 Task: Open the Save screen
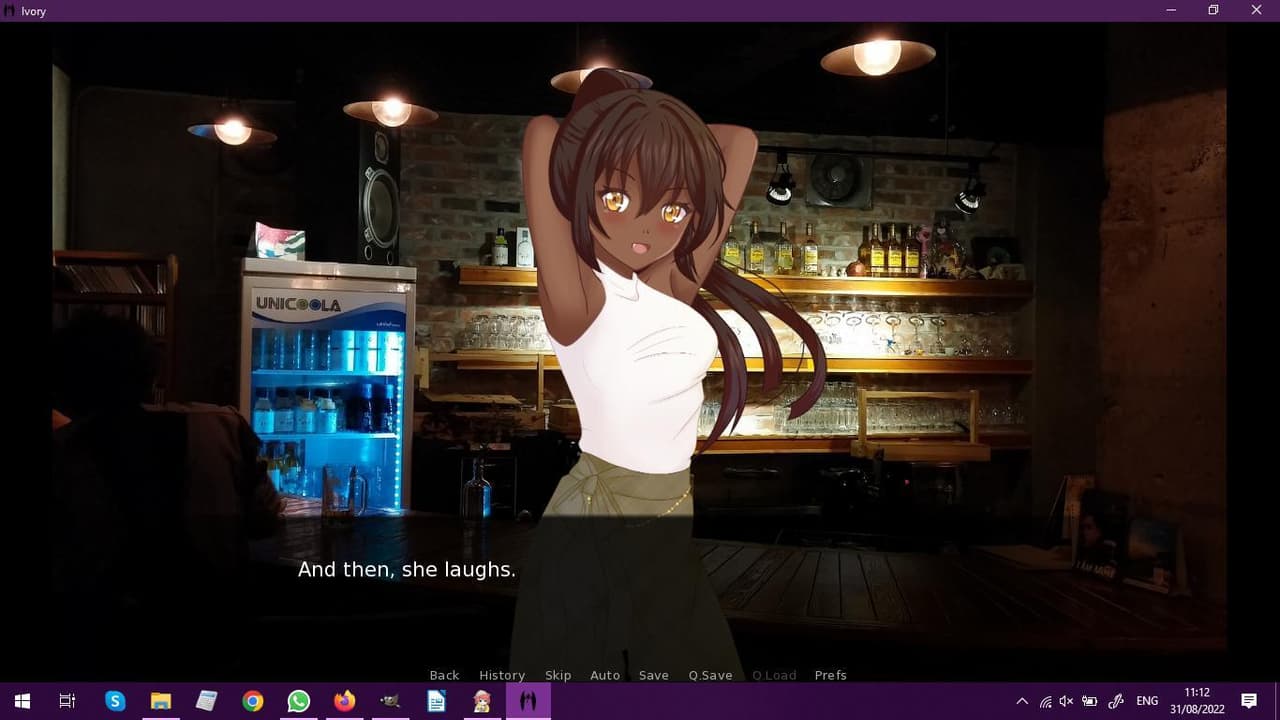coord(654,675)
